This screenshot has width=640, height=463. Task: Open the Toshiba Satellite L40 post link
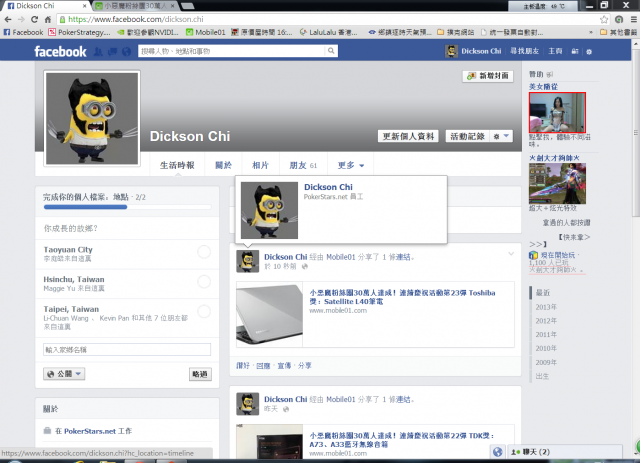coord(402,297)
